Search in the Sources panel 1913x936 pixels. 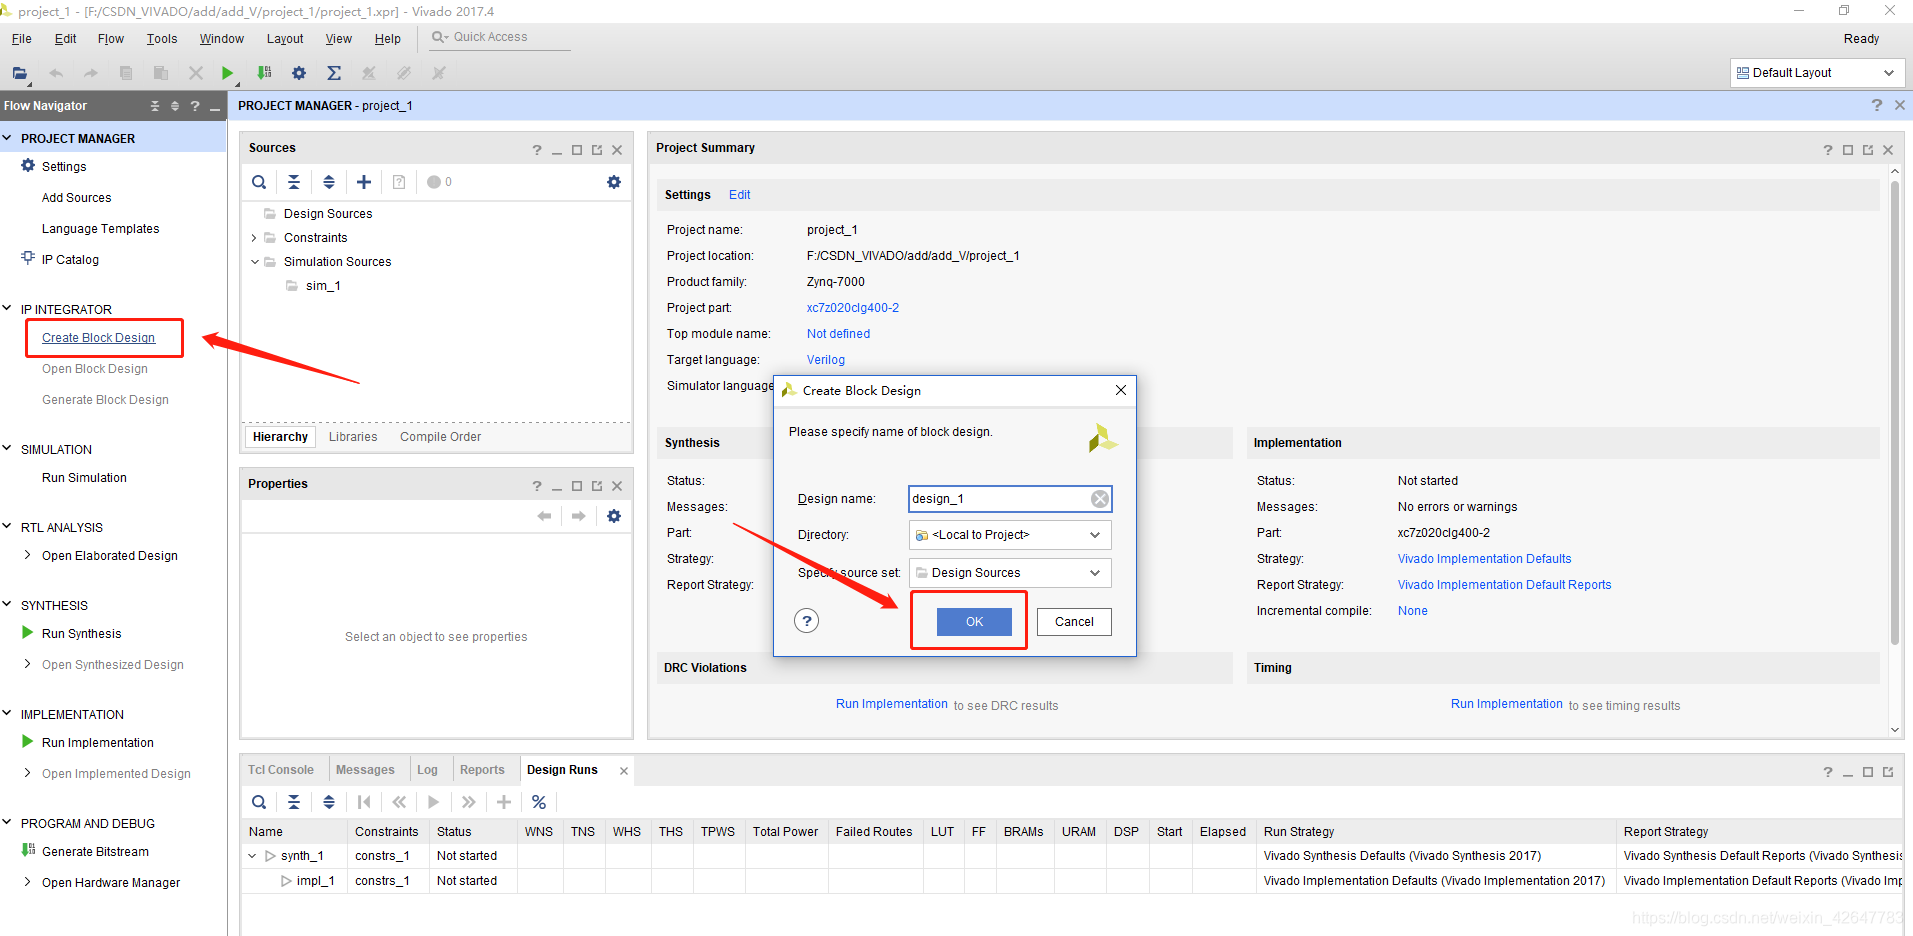coord(259,182)
